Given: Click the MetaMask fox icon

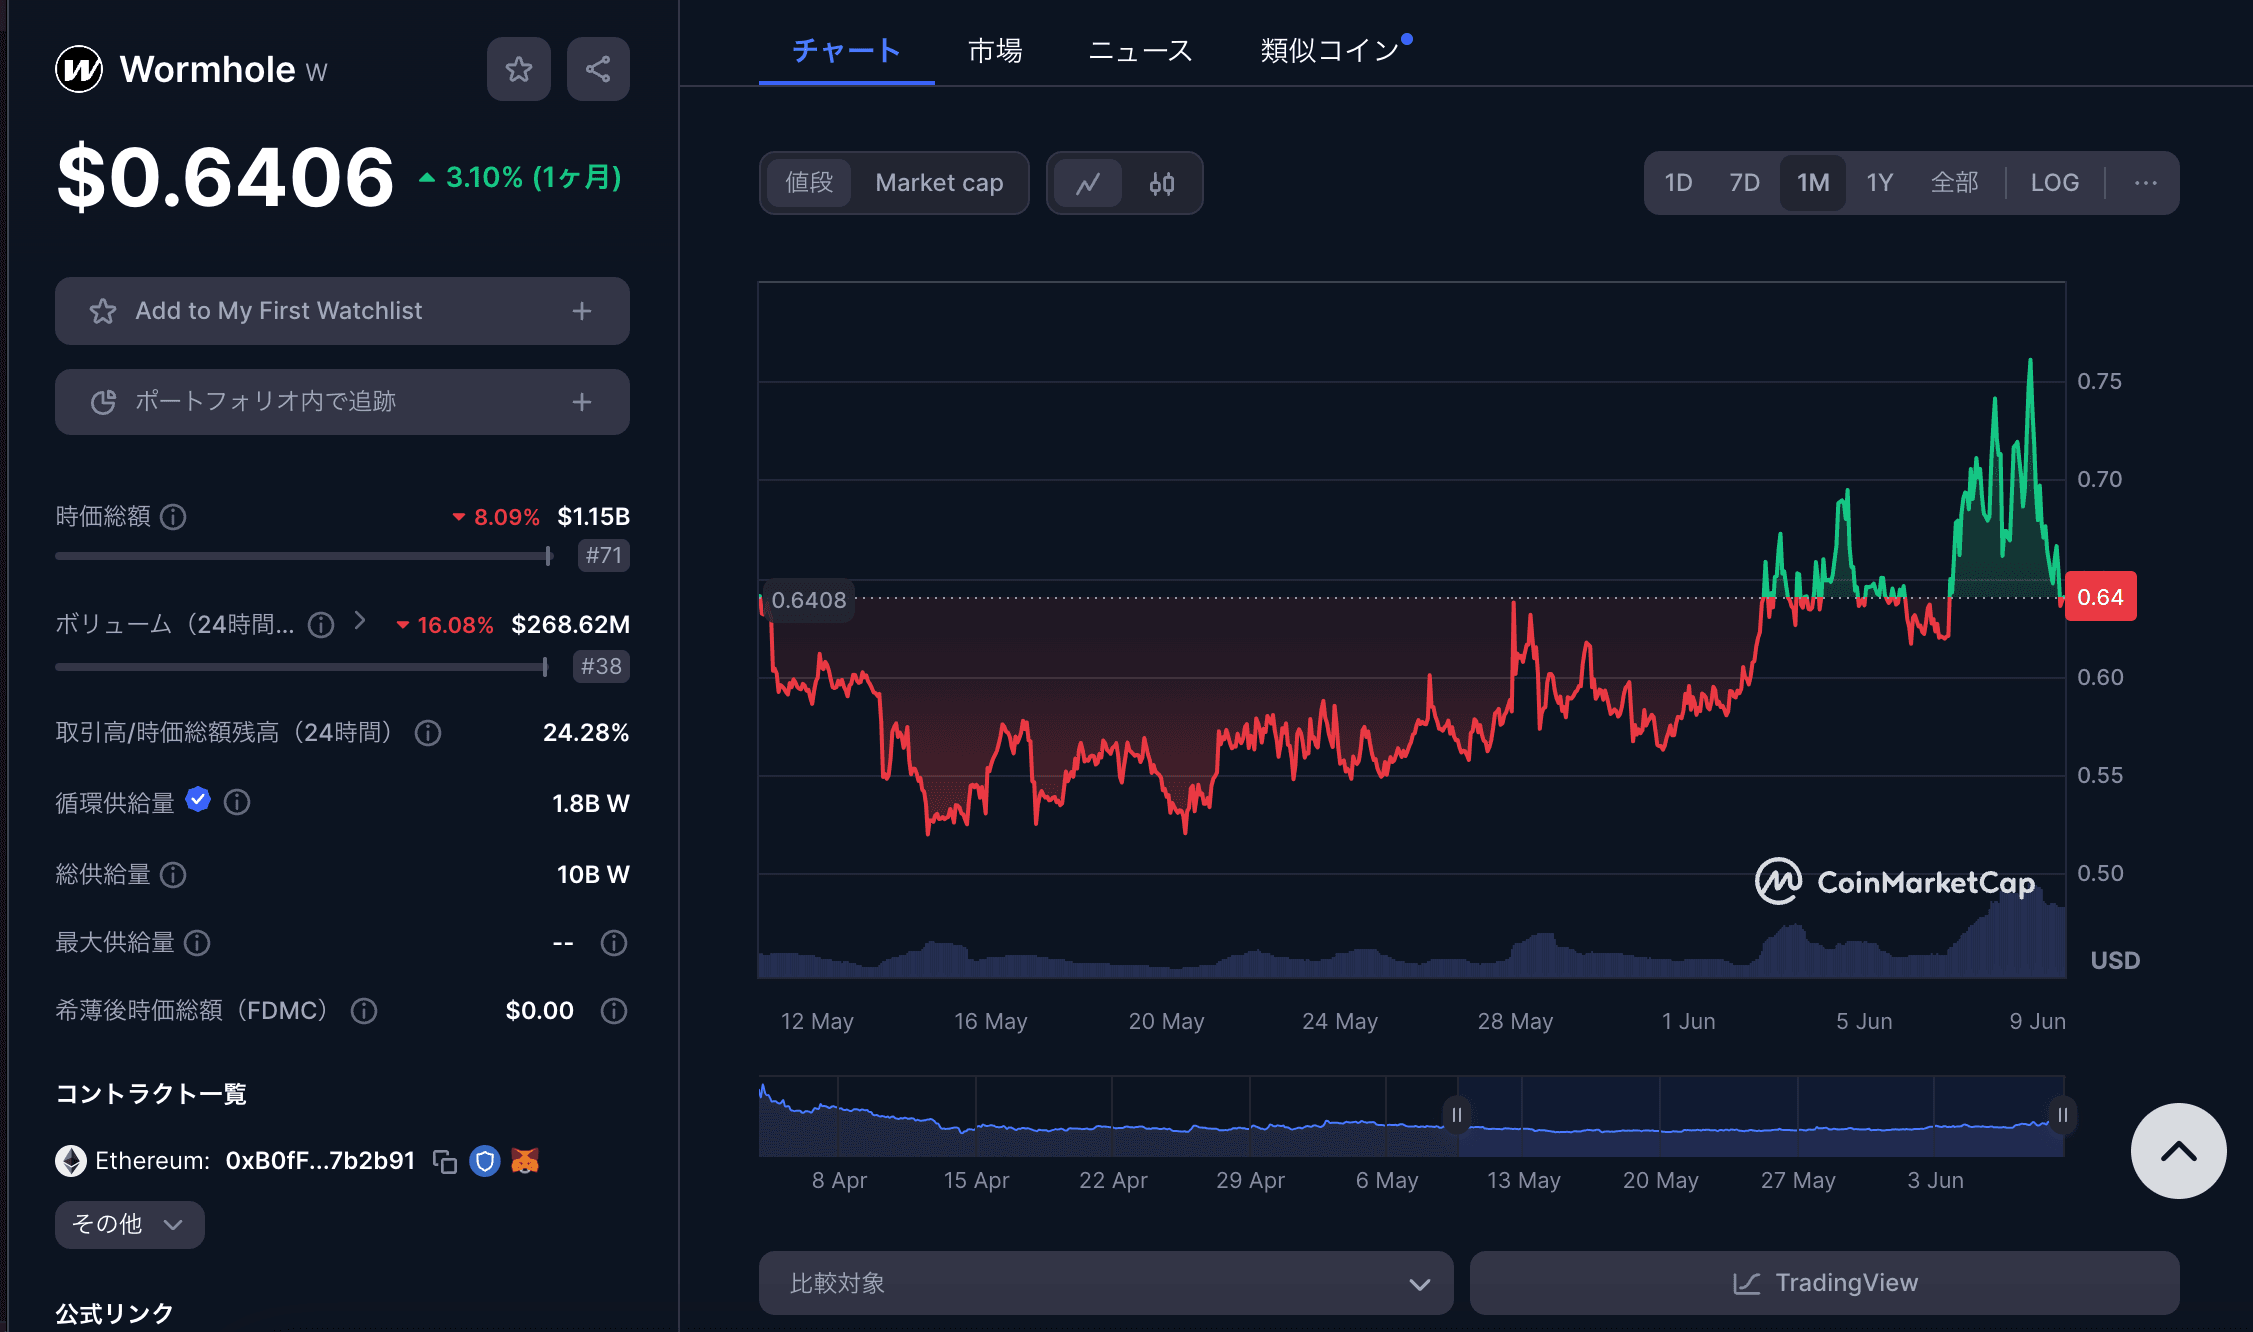Looking at the screenshot, I should coord(525,1160).
